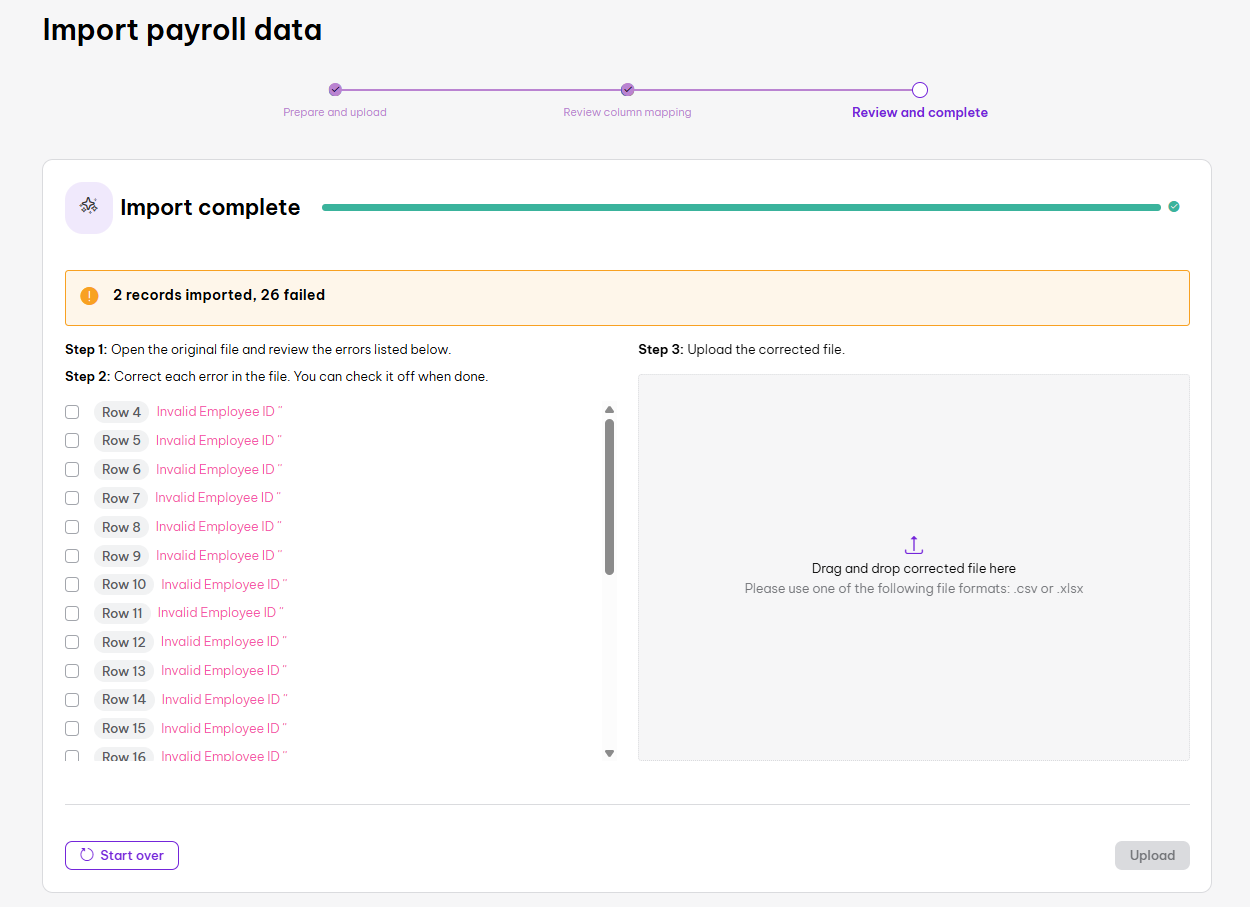Click the Import complete sparkle icon

[x=89, y=207]
